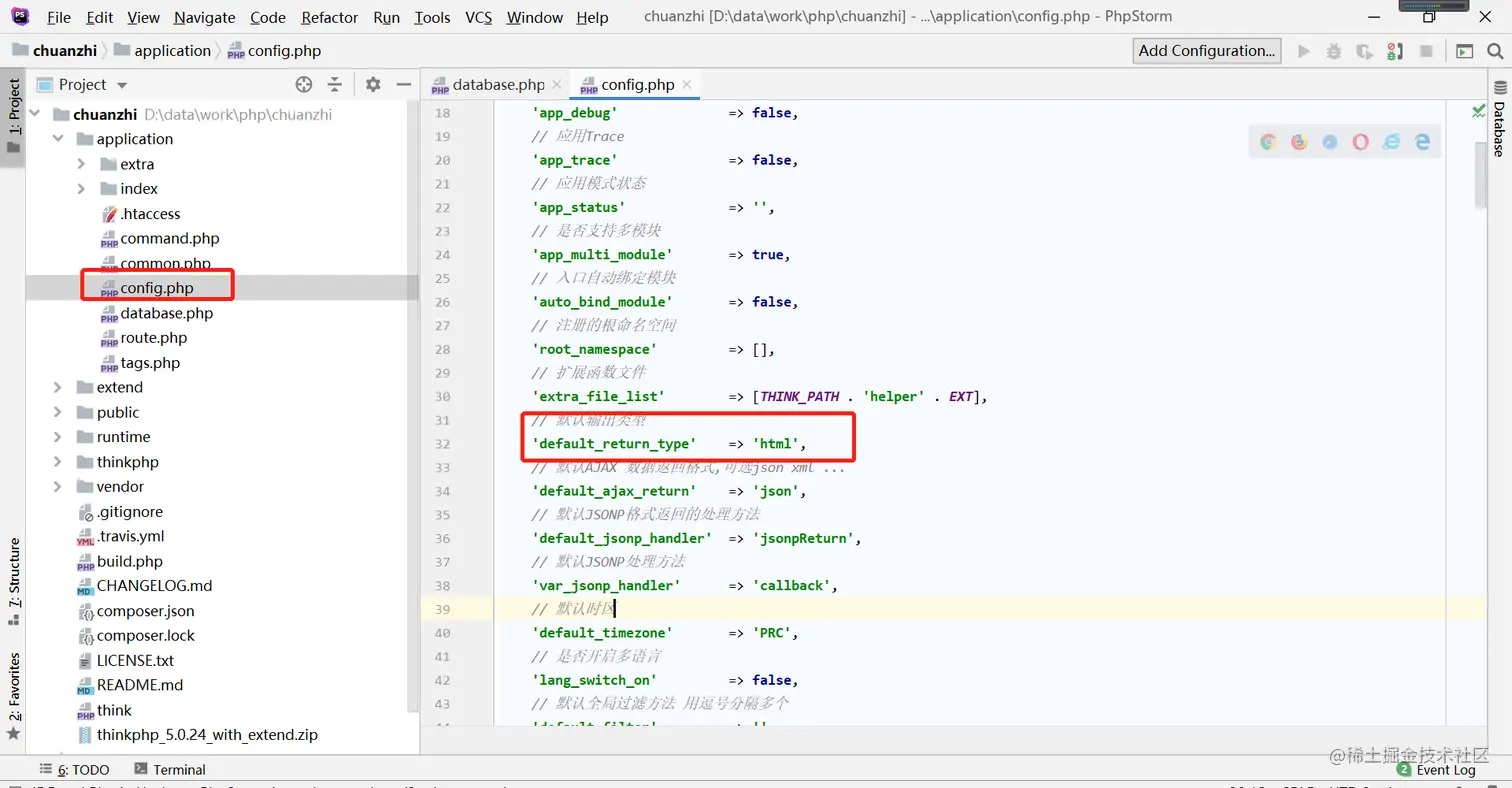
Task: Expand the extend folder arrow
Action: [59, 387]
